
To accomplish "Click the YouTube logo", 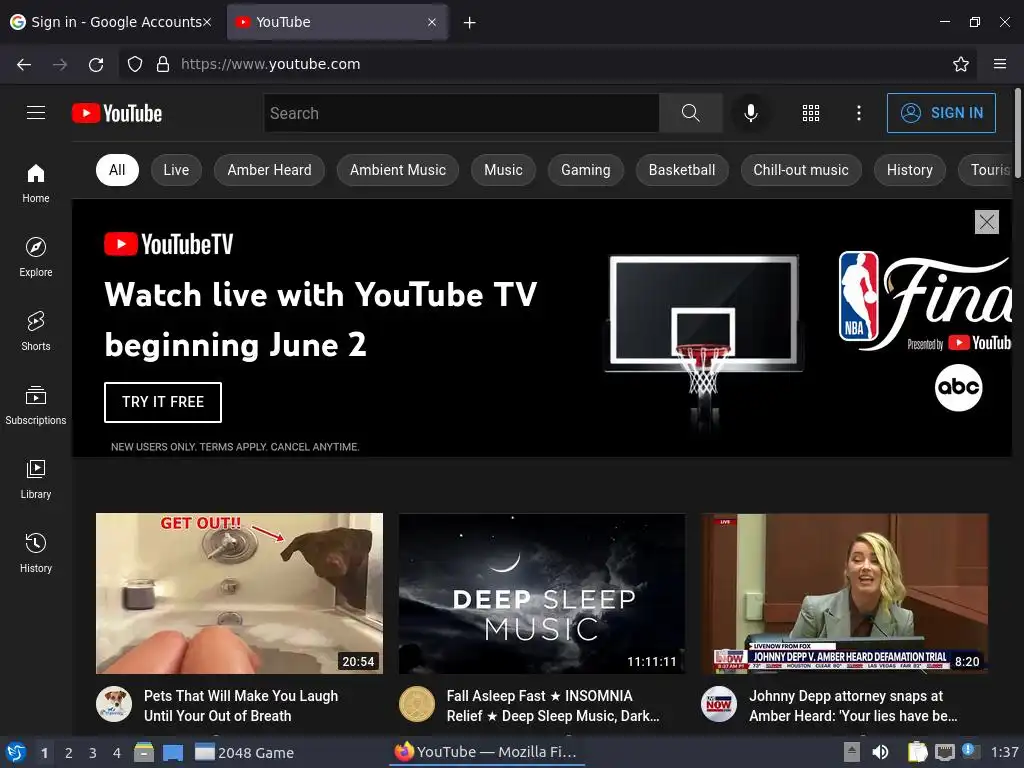I will pos(117,113).
